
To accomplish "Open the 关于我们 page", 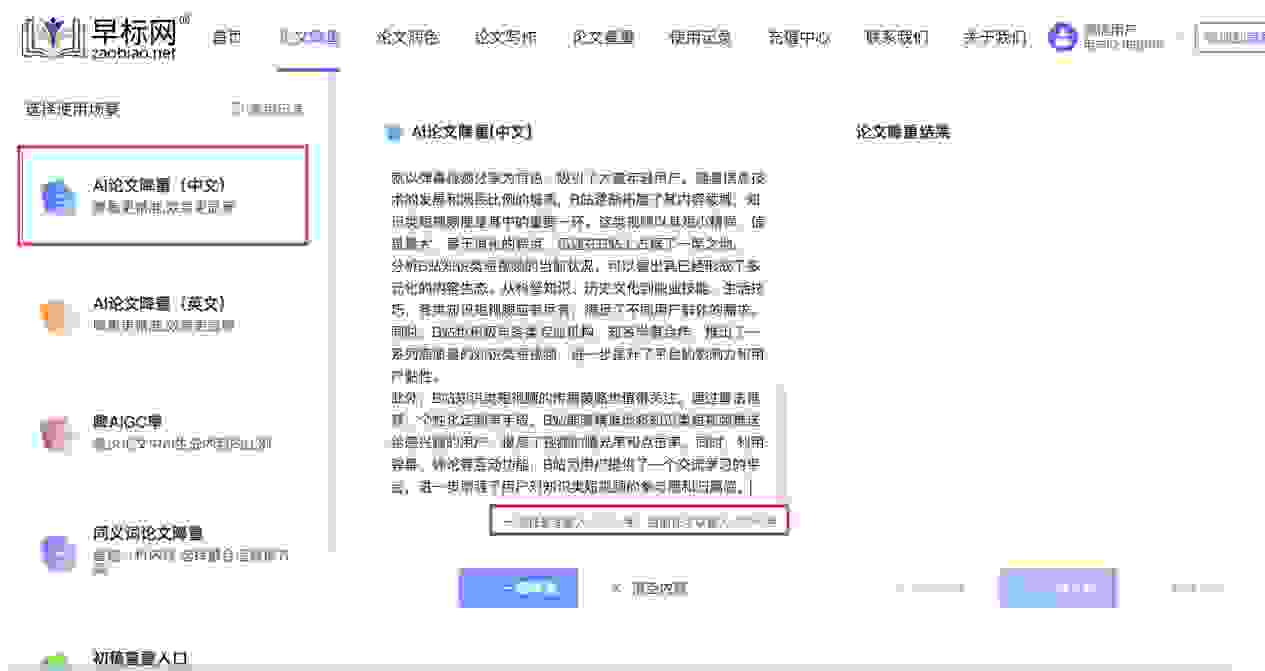I will click(994, 38).
